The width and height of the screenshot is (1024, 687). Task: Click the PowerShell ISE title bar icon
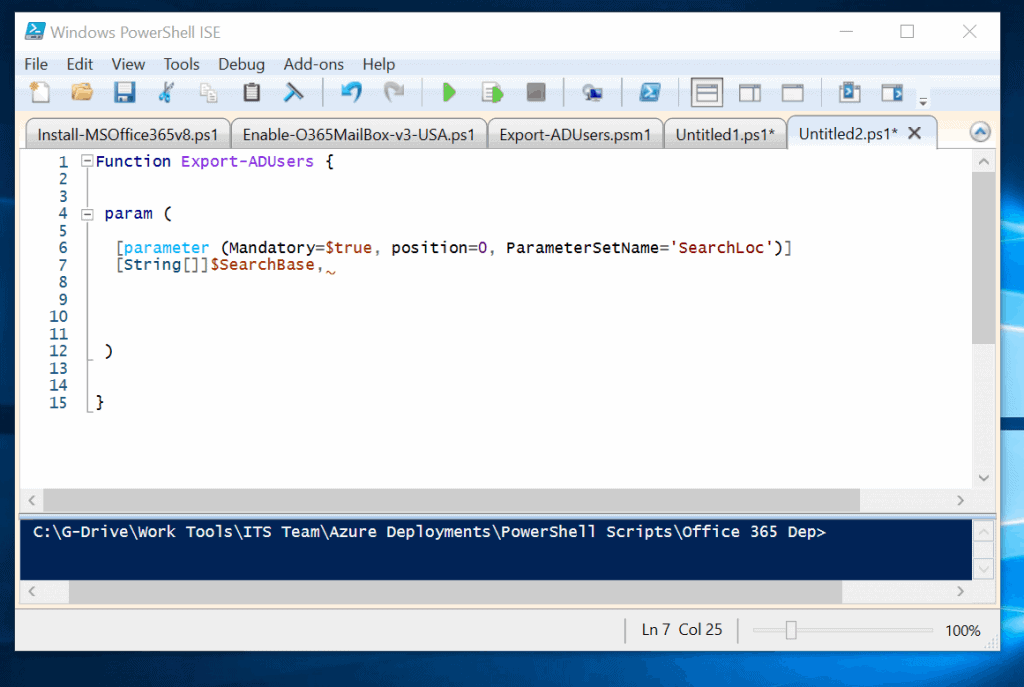click(35, 31)
